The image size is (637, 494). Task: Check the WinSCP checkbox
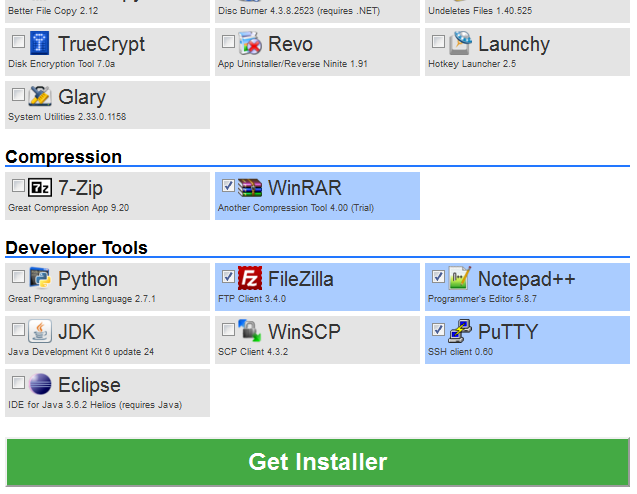(228, 329)
